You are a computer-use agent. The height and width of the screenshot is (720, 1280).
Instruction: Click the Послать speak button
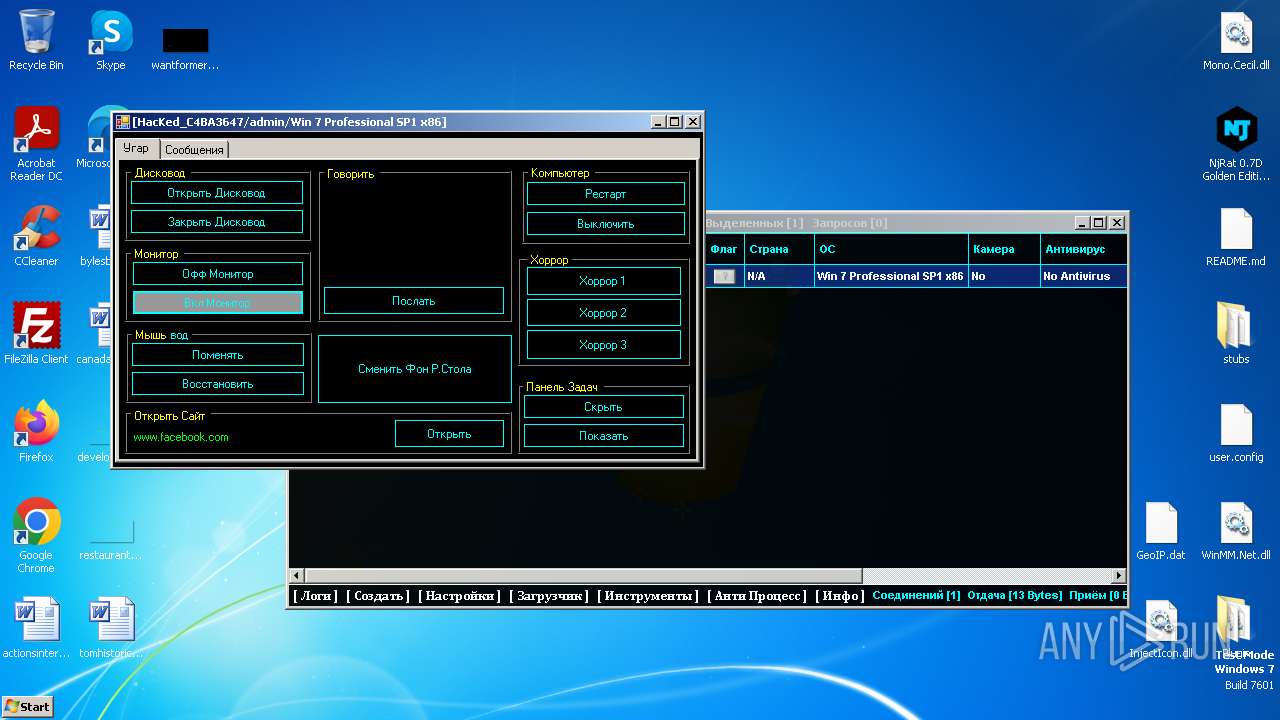pyautogui.click(x=414, y=301)
